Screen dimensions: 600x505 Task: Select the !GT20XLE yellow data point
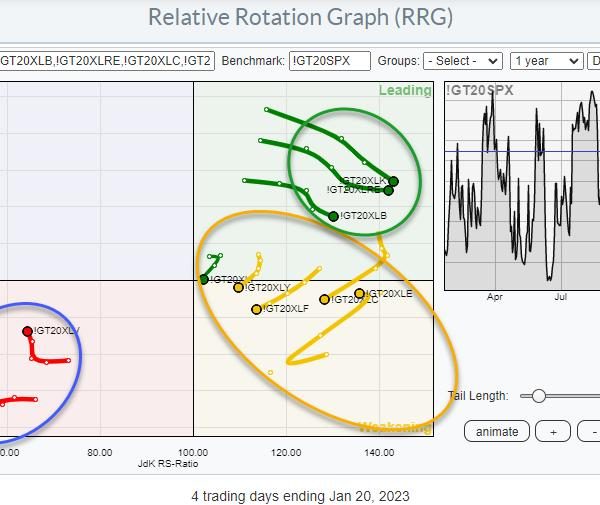click(359, 293)
